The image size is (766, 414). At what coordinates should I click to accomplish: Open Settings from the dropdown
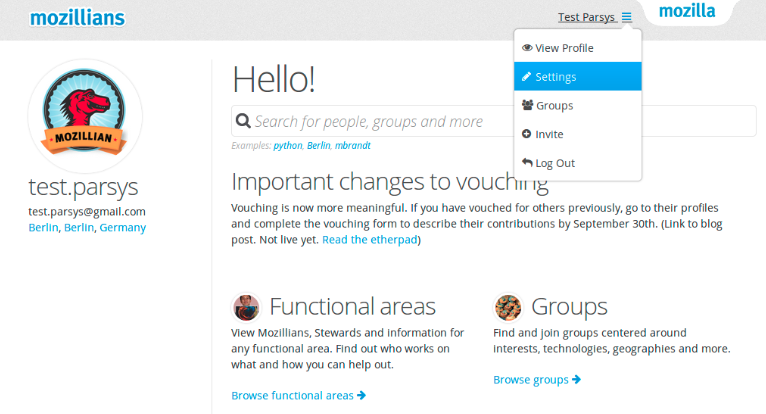(577, 76)
